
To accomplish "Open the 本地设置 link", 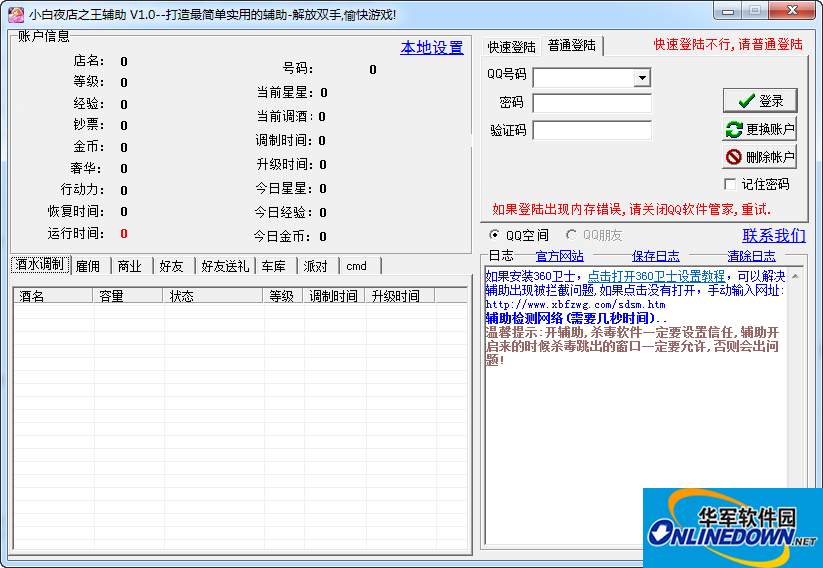I will pos(431,48).
